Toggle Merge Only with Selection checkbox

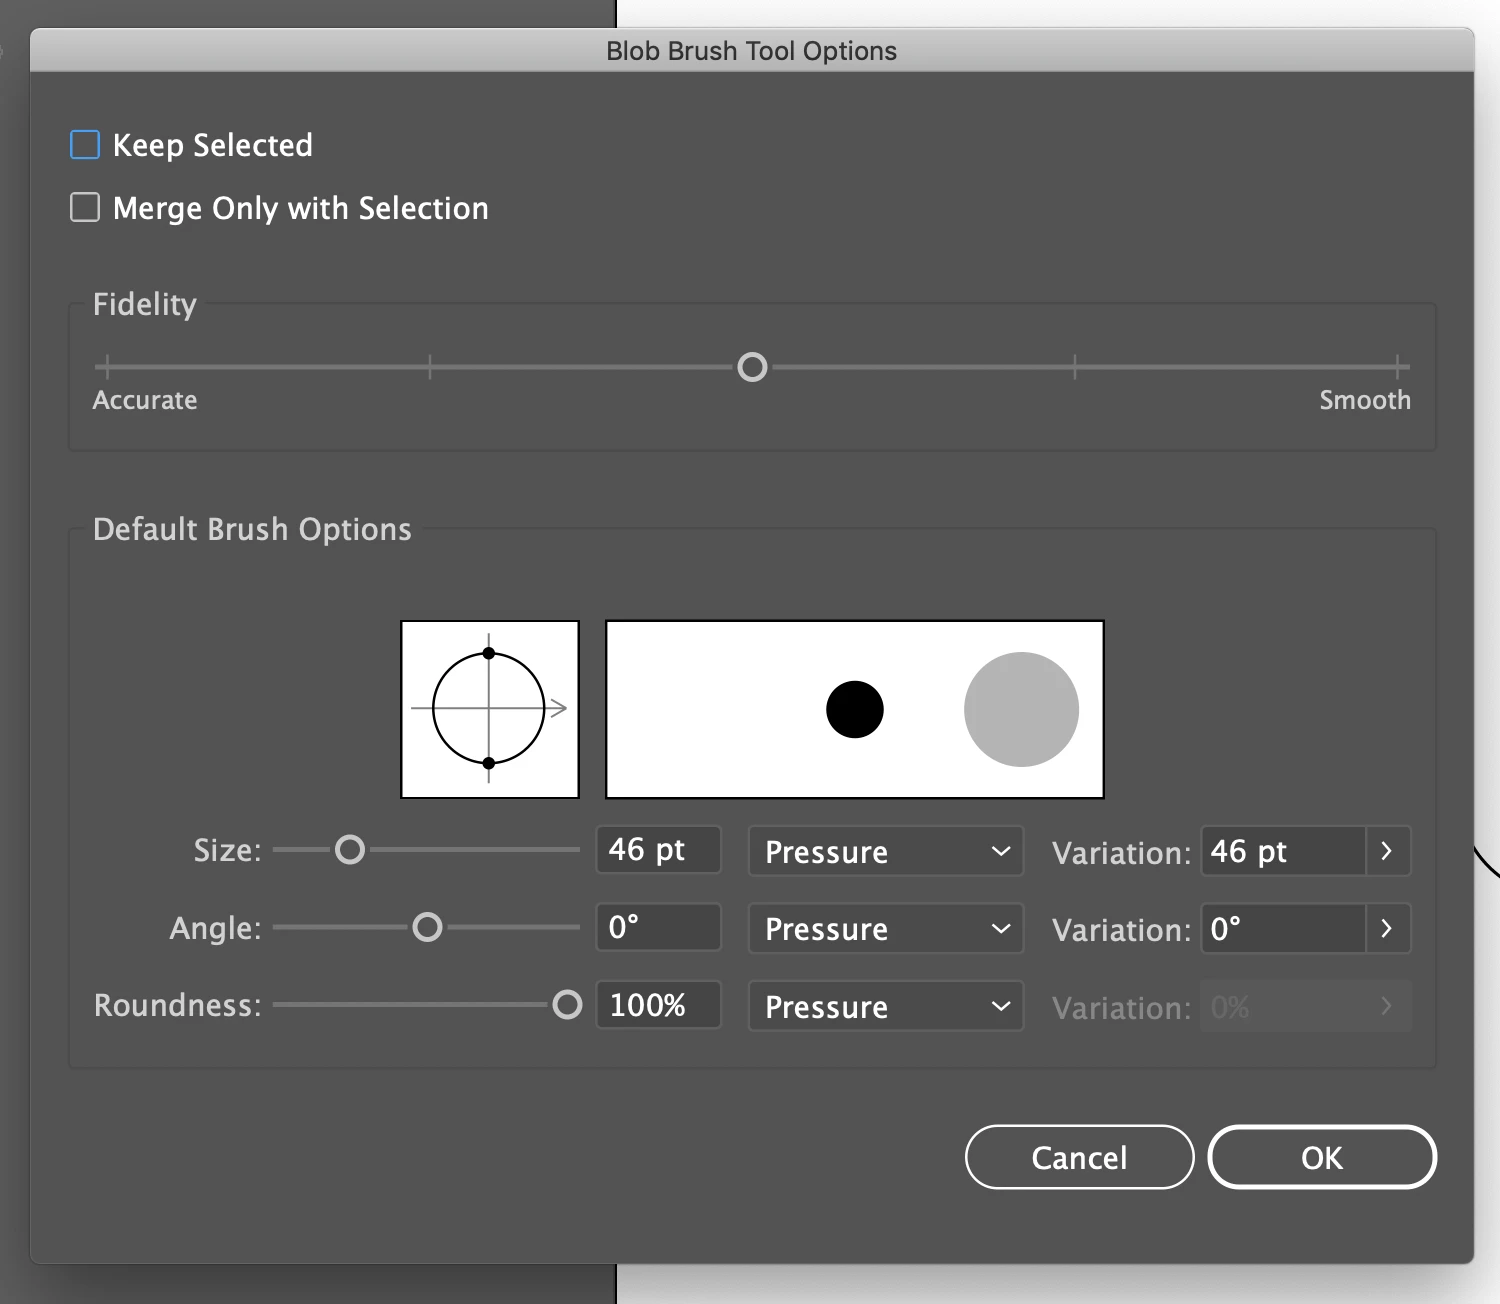[x=85, y=207]
